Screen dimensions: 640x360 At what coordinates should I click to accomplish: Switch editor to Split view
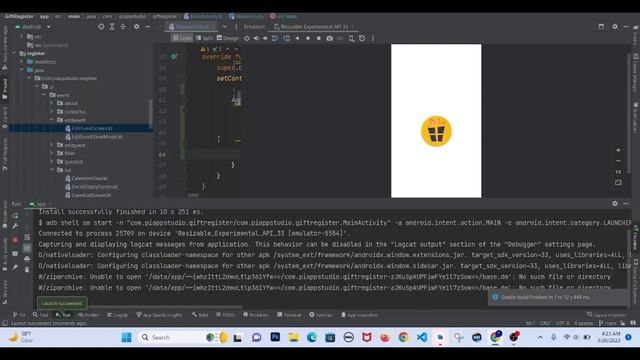(204, 38)
